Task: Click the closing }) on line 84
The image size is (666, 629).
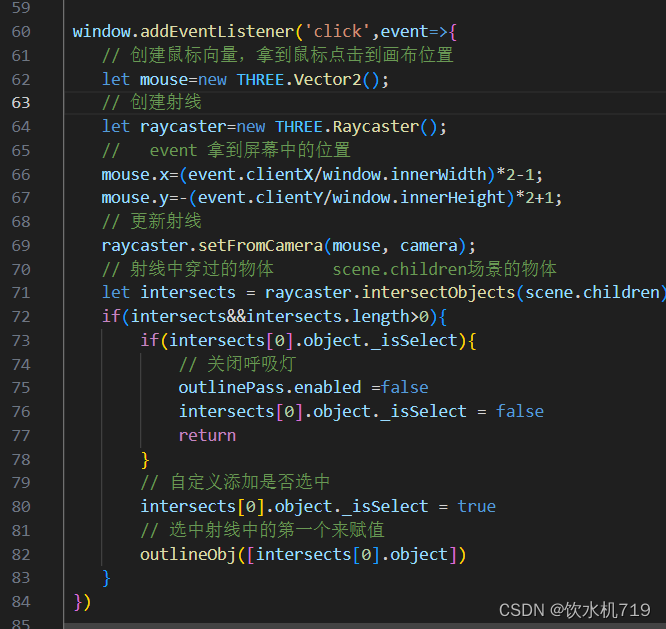Action: click(82, 602)
